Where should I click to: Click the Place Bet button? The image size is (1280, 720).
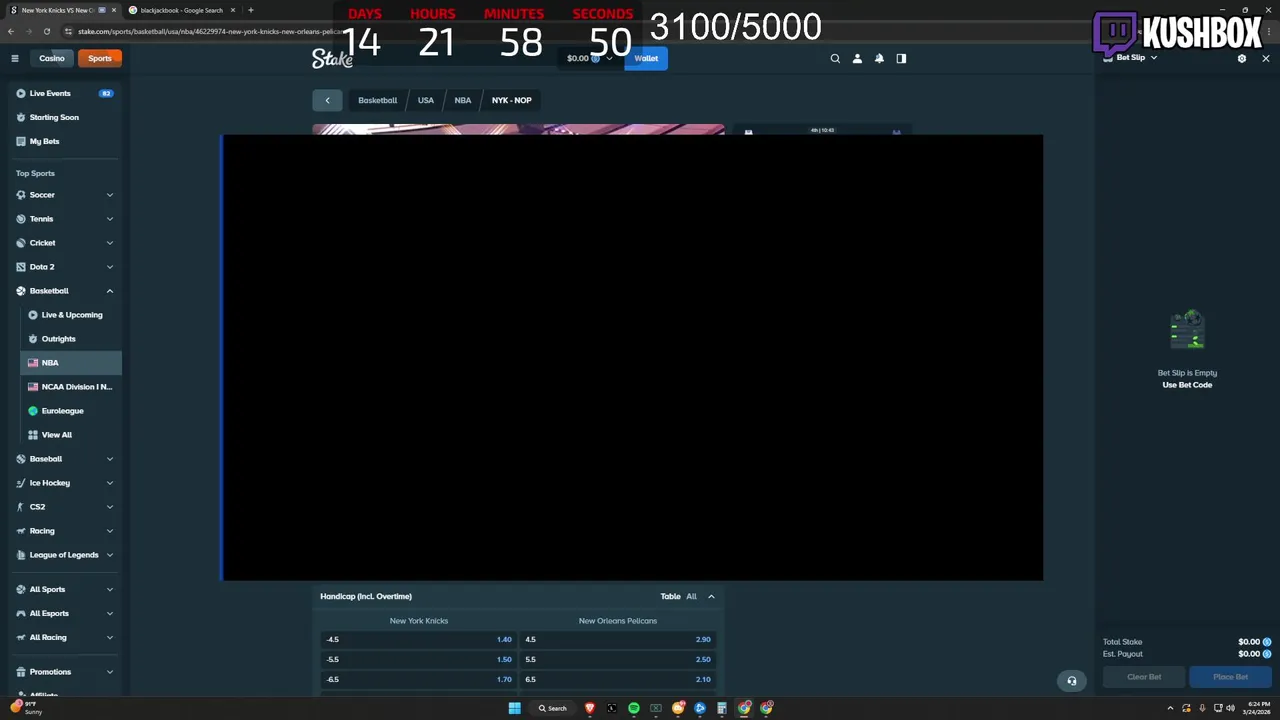click(1230, 677)
